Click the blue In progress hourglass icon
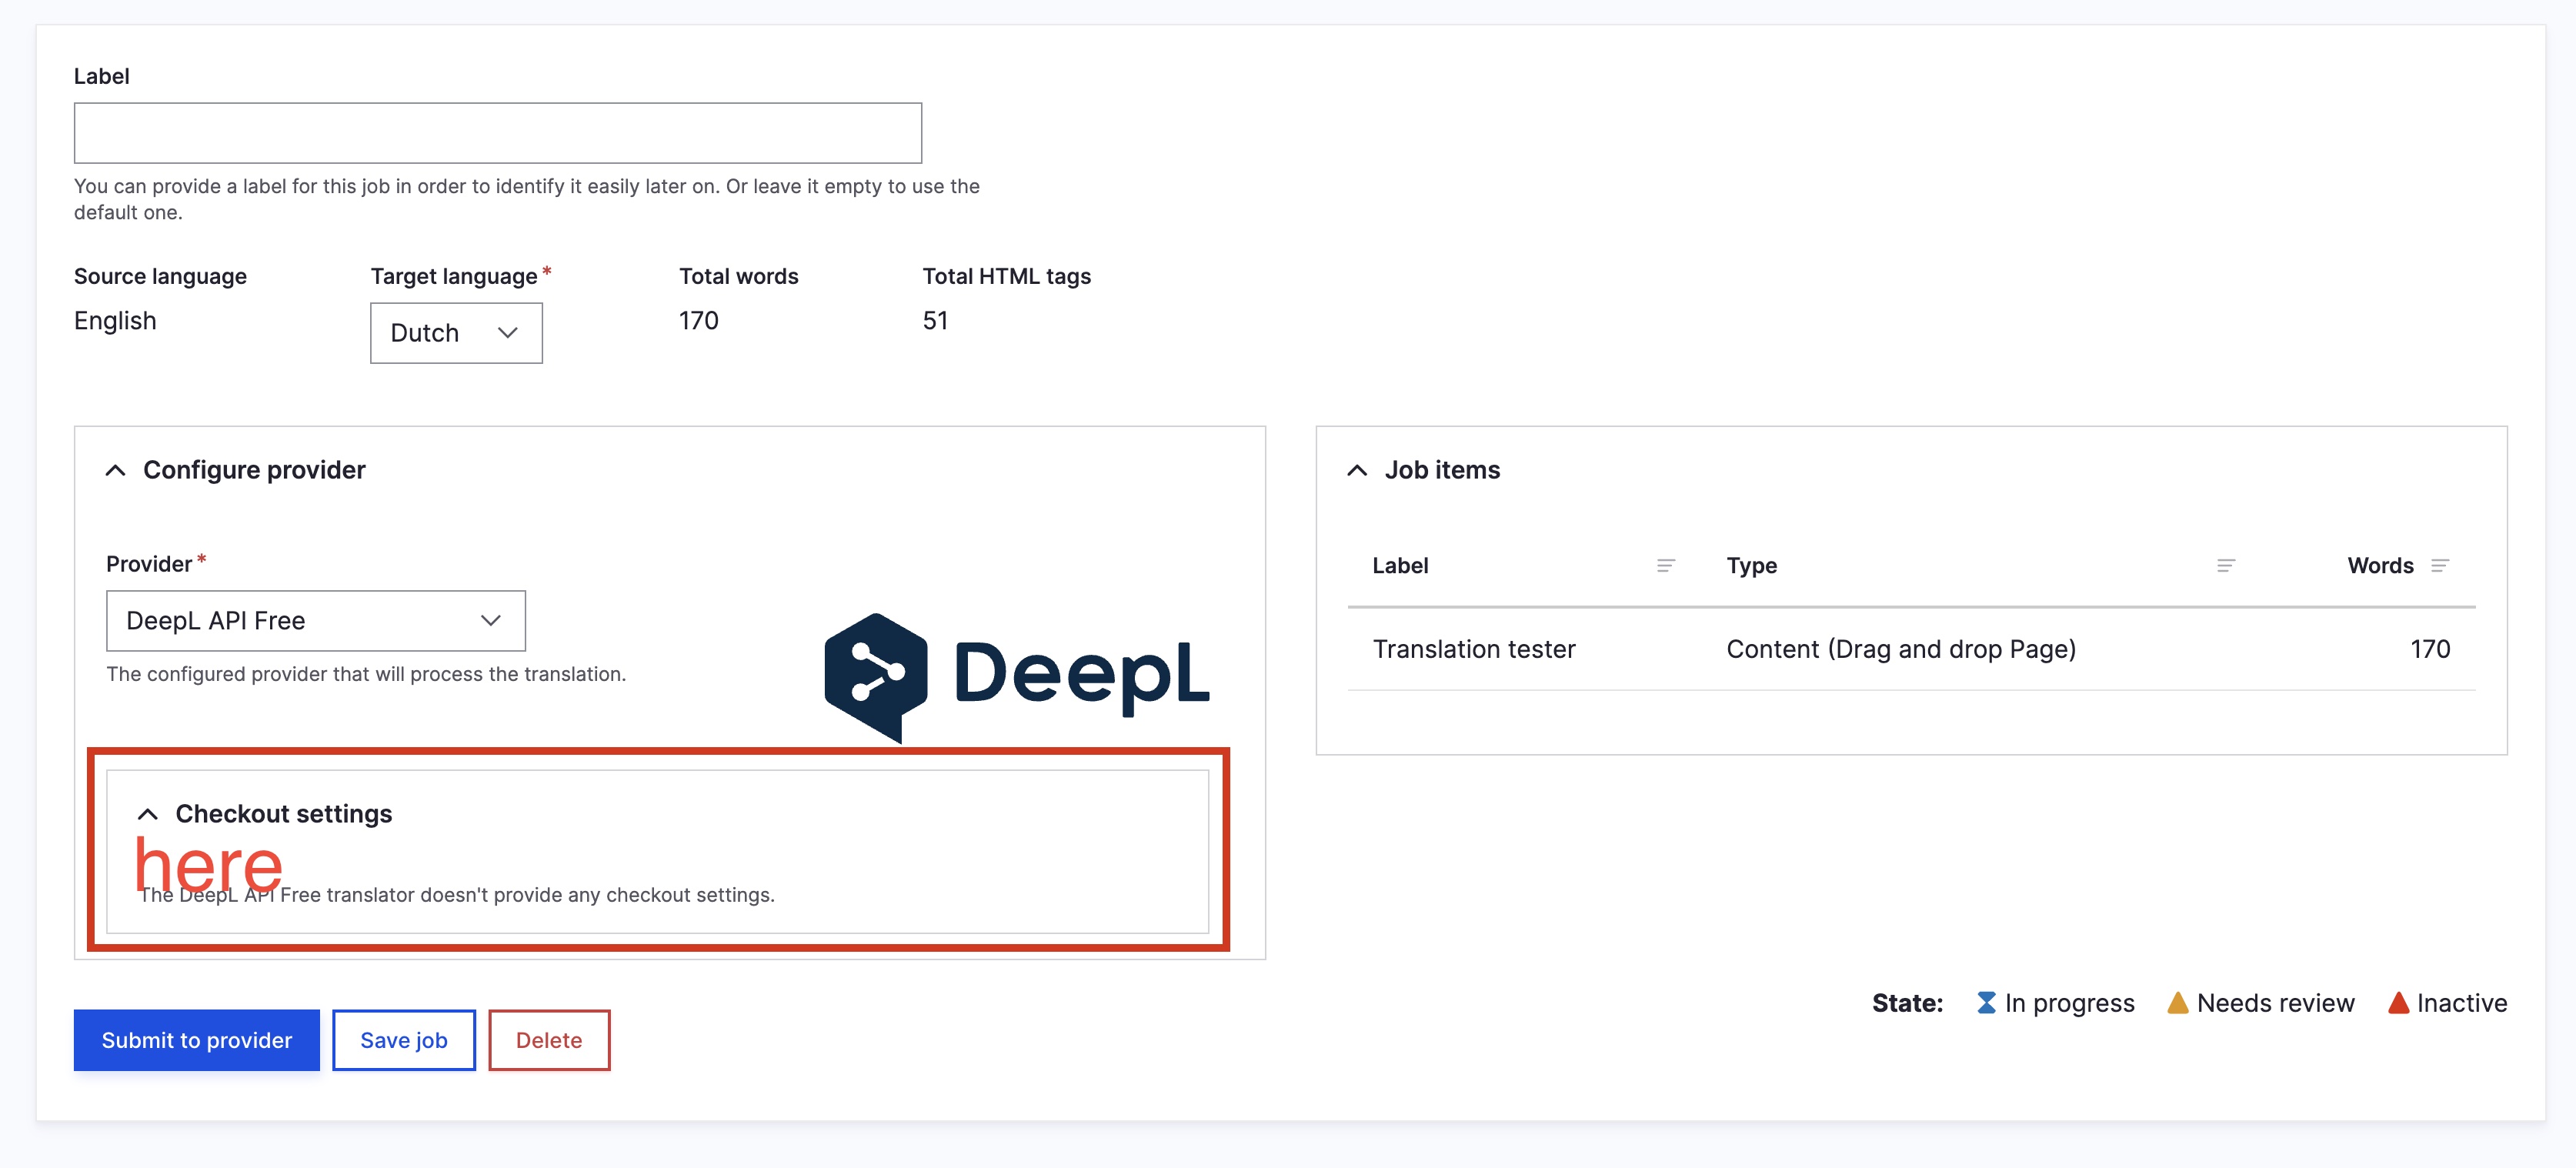This screenshot has height=1168, width=2576. (1986, 1002)
